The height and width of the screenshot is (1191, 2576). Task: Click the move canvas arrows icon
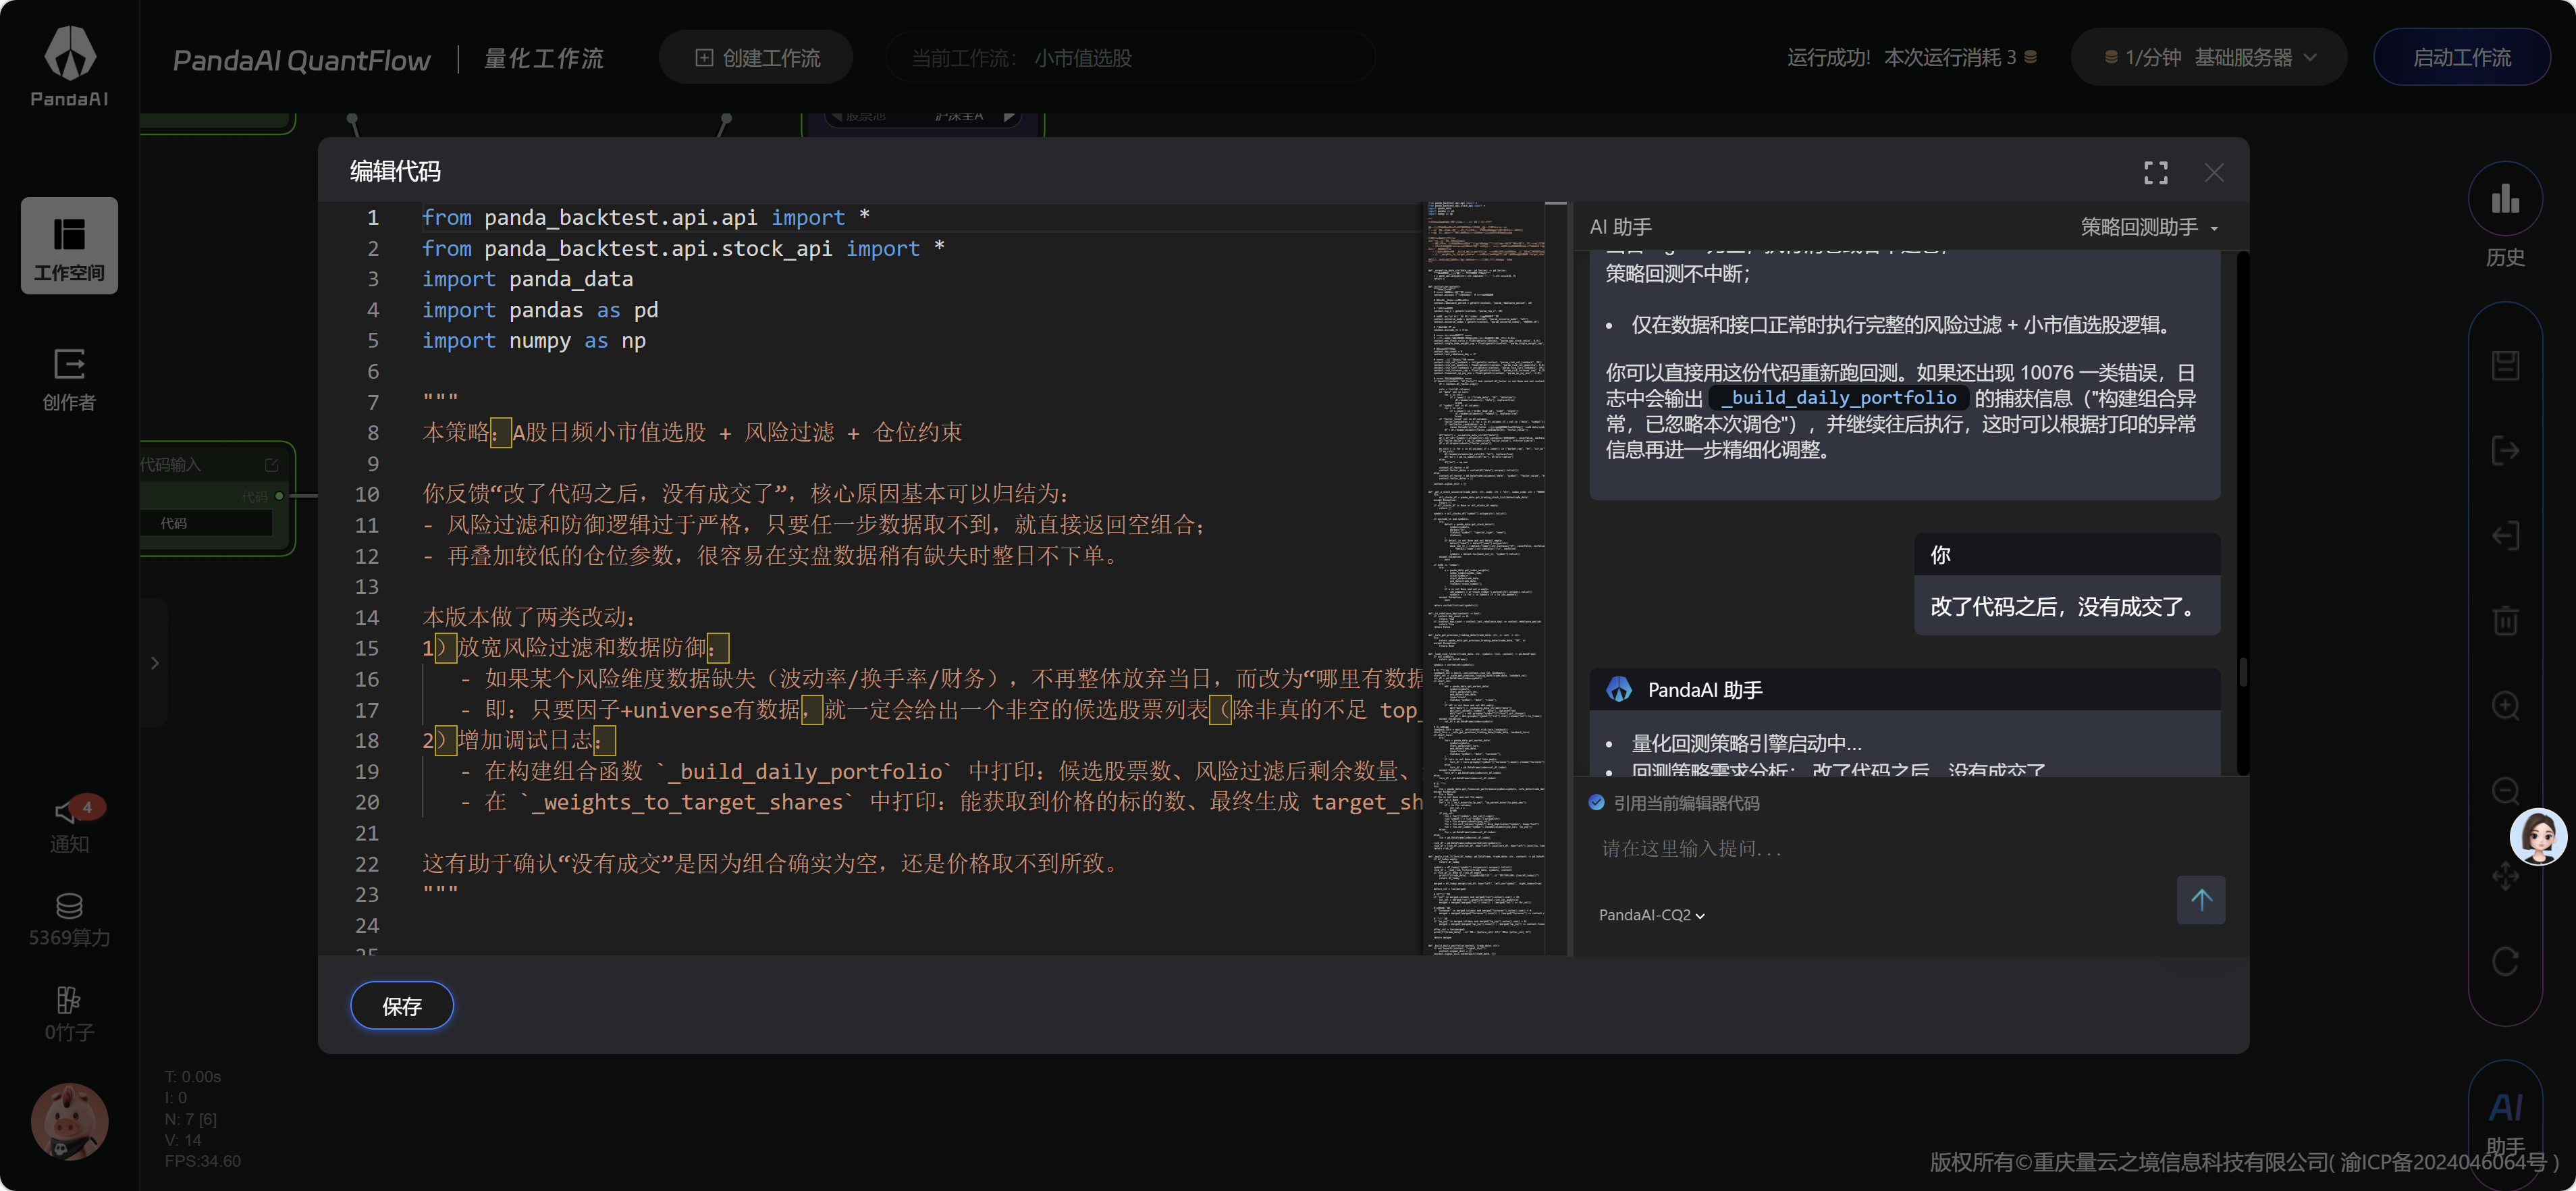(2505, 876)
